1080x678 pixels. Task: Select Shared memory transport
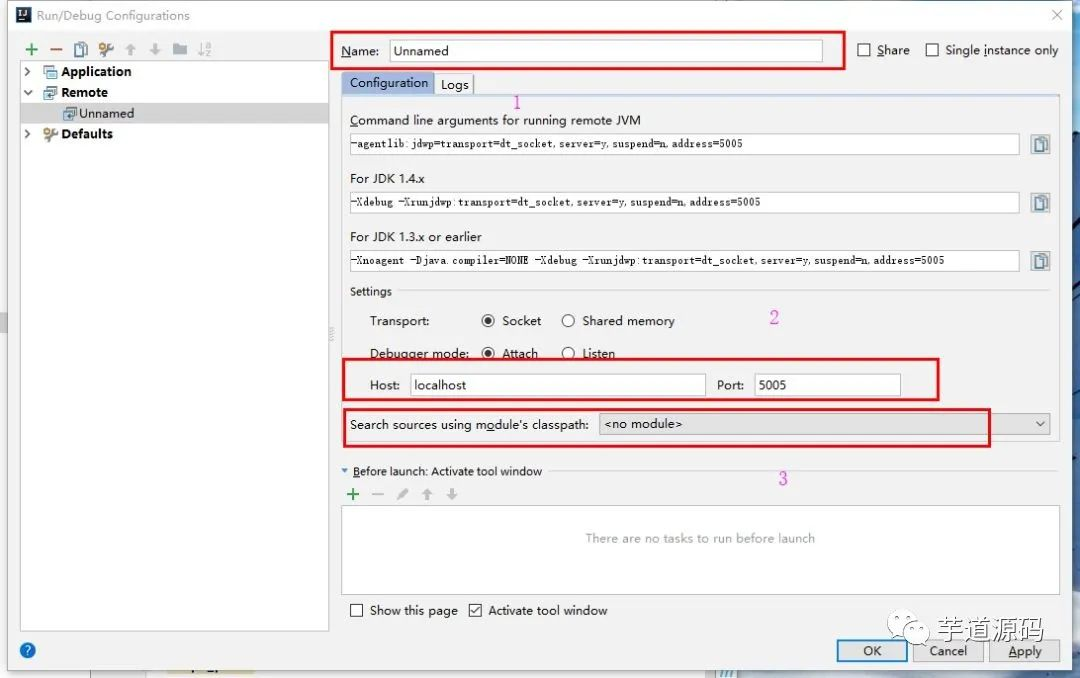(x=568, y=321)
